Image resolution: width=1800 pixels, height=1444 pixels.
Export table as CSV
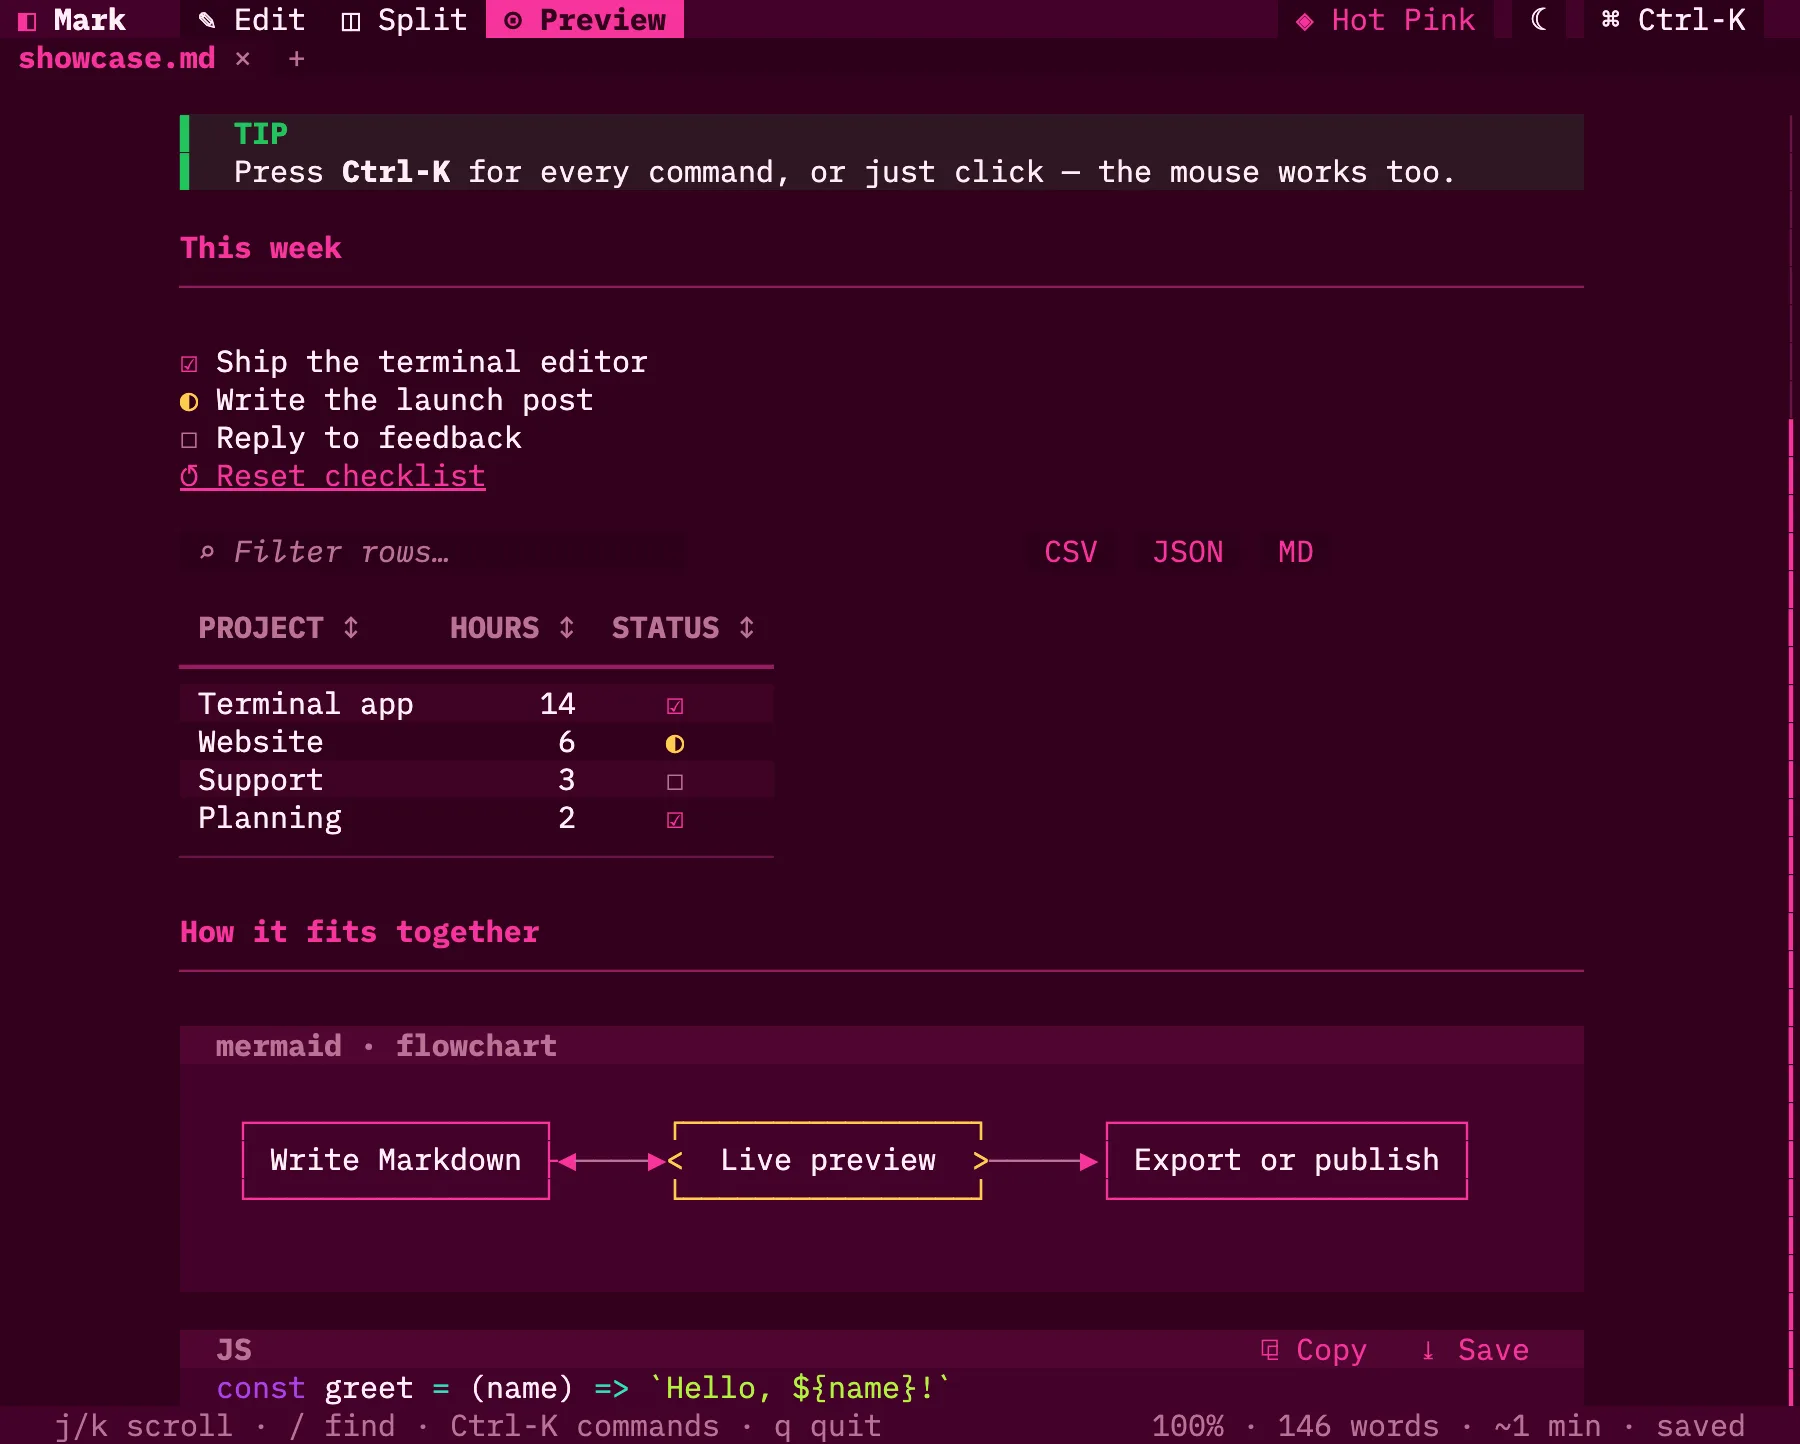(1071, 552)
